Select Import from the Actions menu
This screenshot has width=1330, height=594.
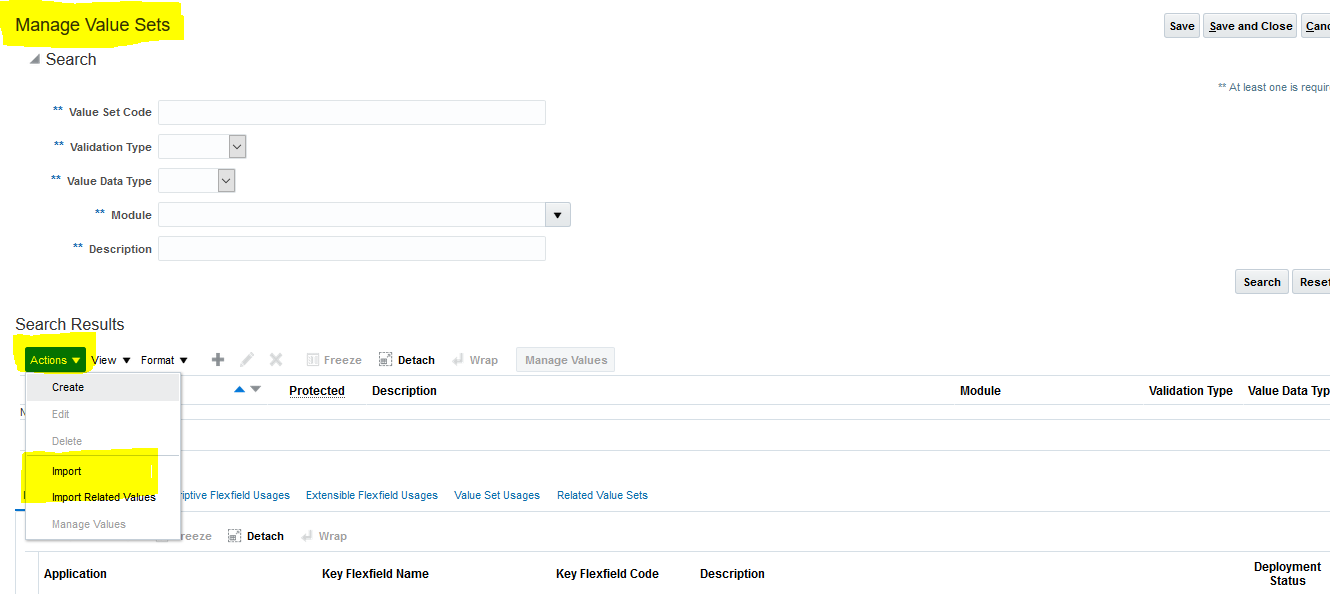[66, 470]
